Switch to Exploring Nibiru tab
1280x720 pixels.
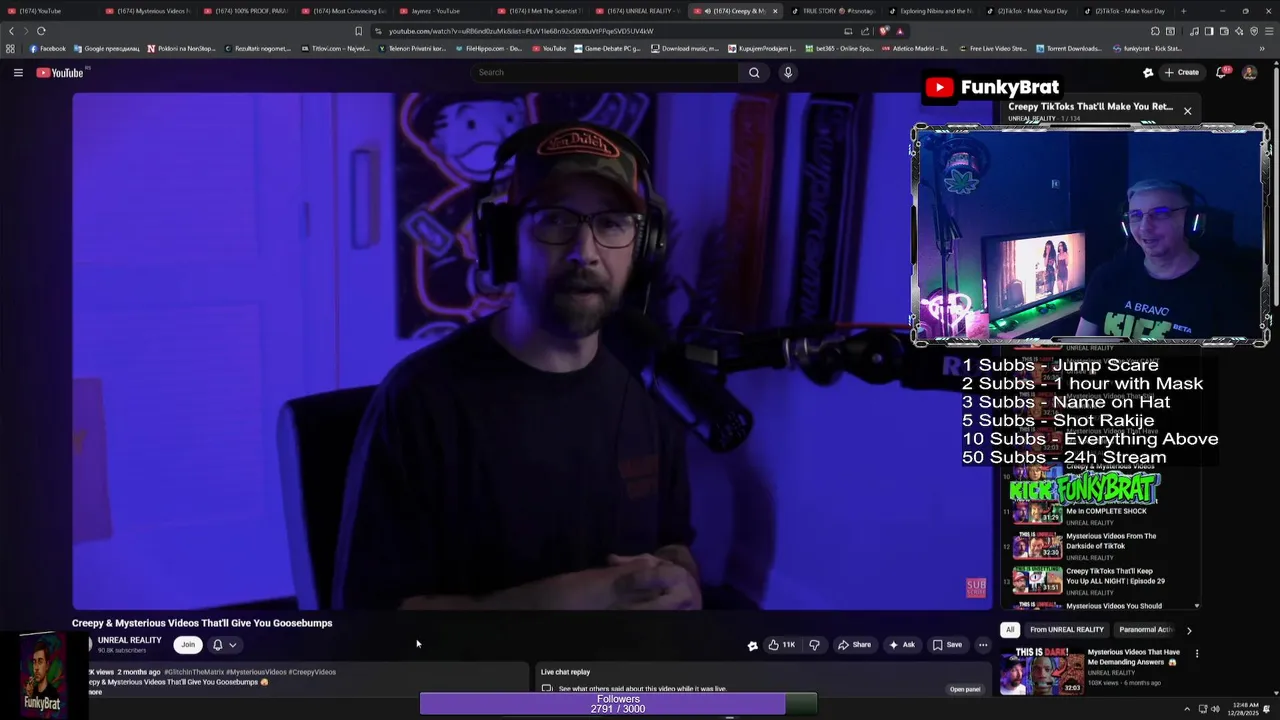931,11
